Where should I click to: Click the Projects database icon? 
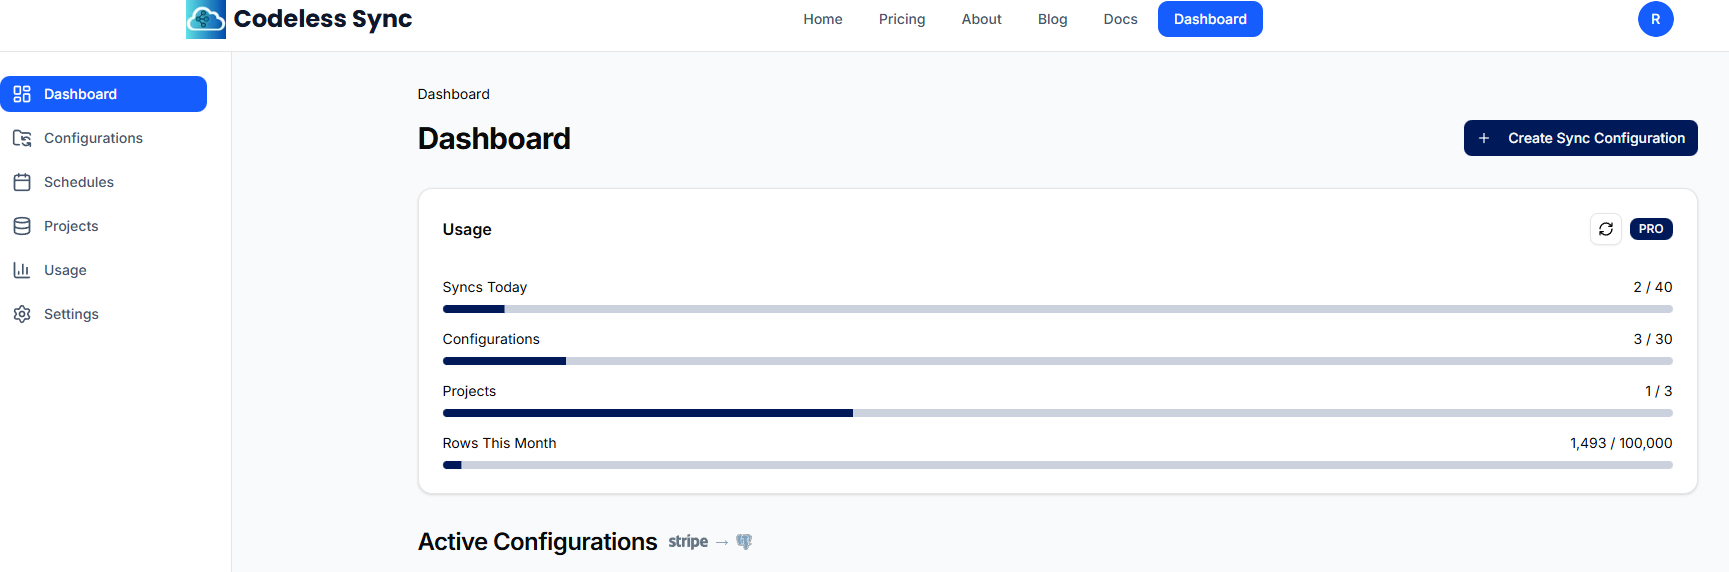(x=22, y=226)
